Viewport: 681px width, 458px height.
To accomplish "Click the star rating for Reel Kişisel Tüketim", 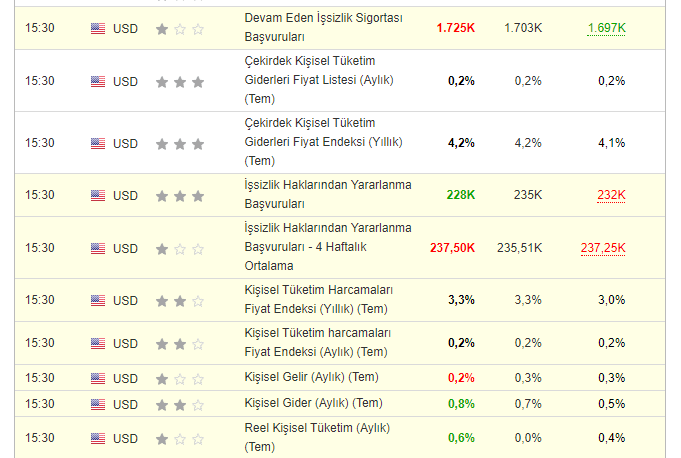I will click(180, 439).
